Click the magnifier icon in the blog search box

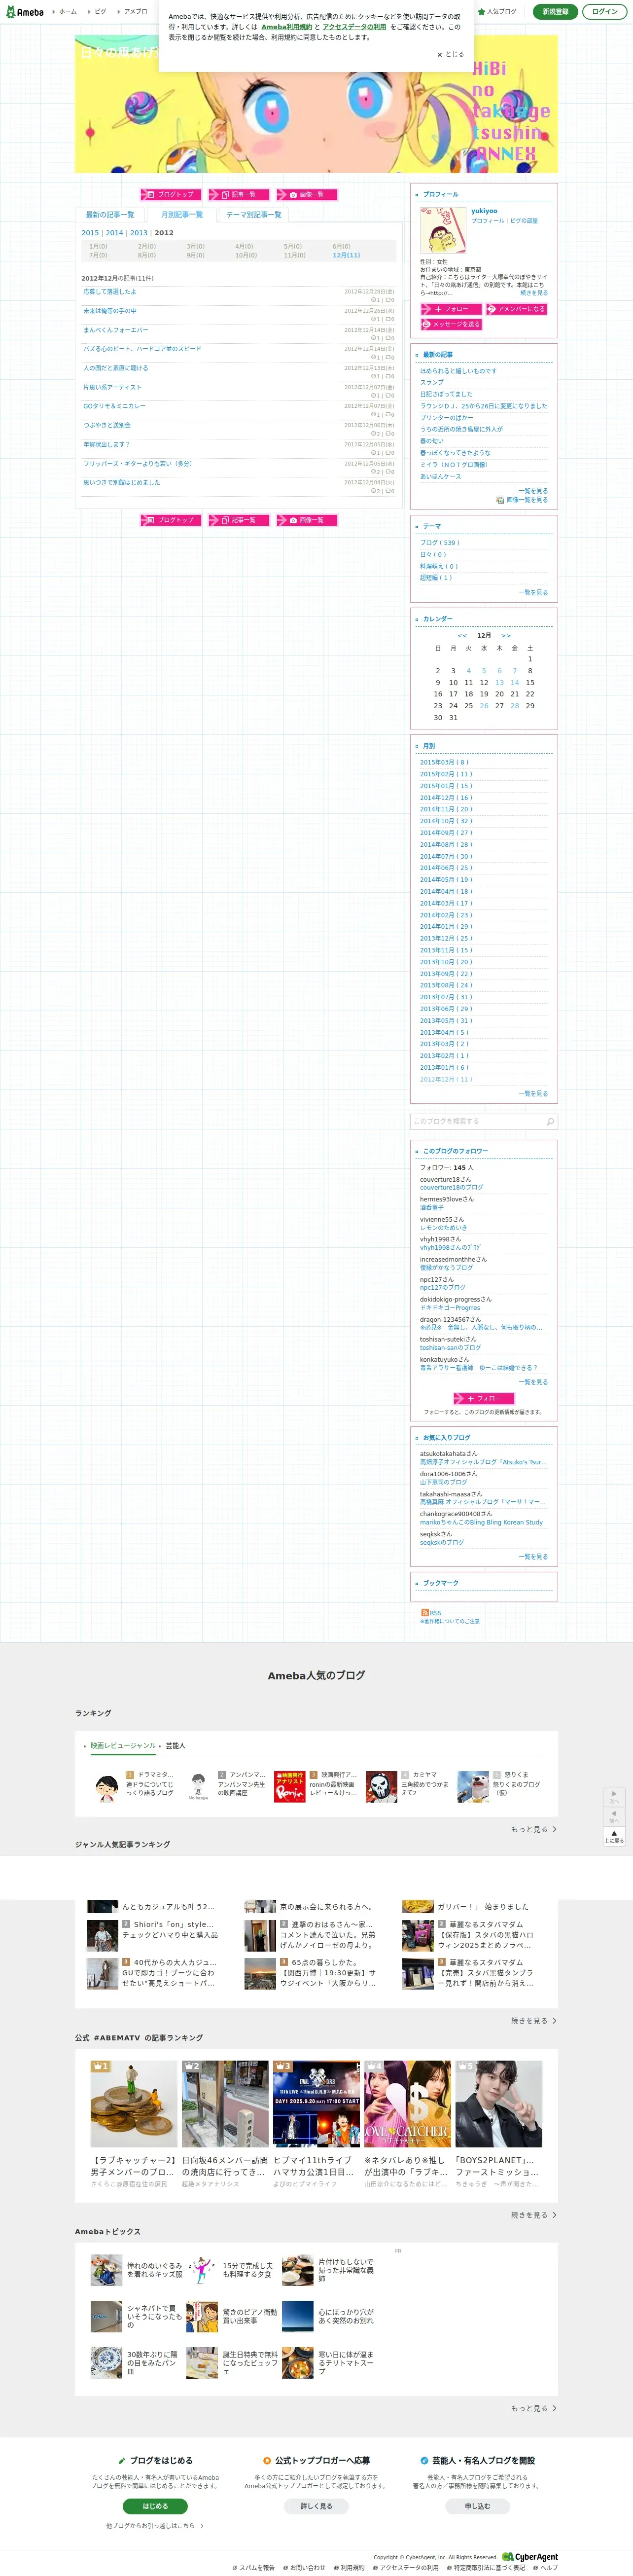coord(550,1122)
